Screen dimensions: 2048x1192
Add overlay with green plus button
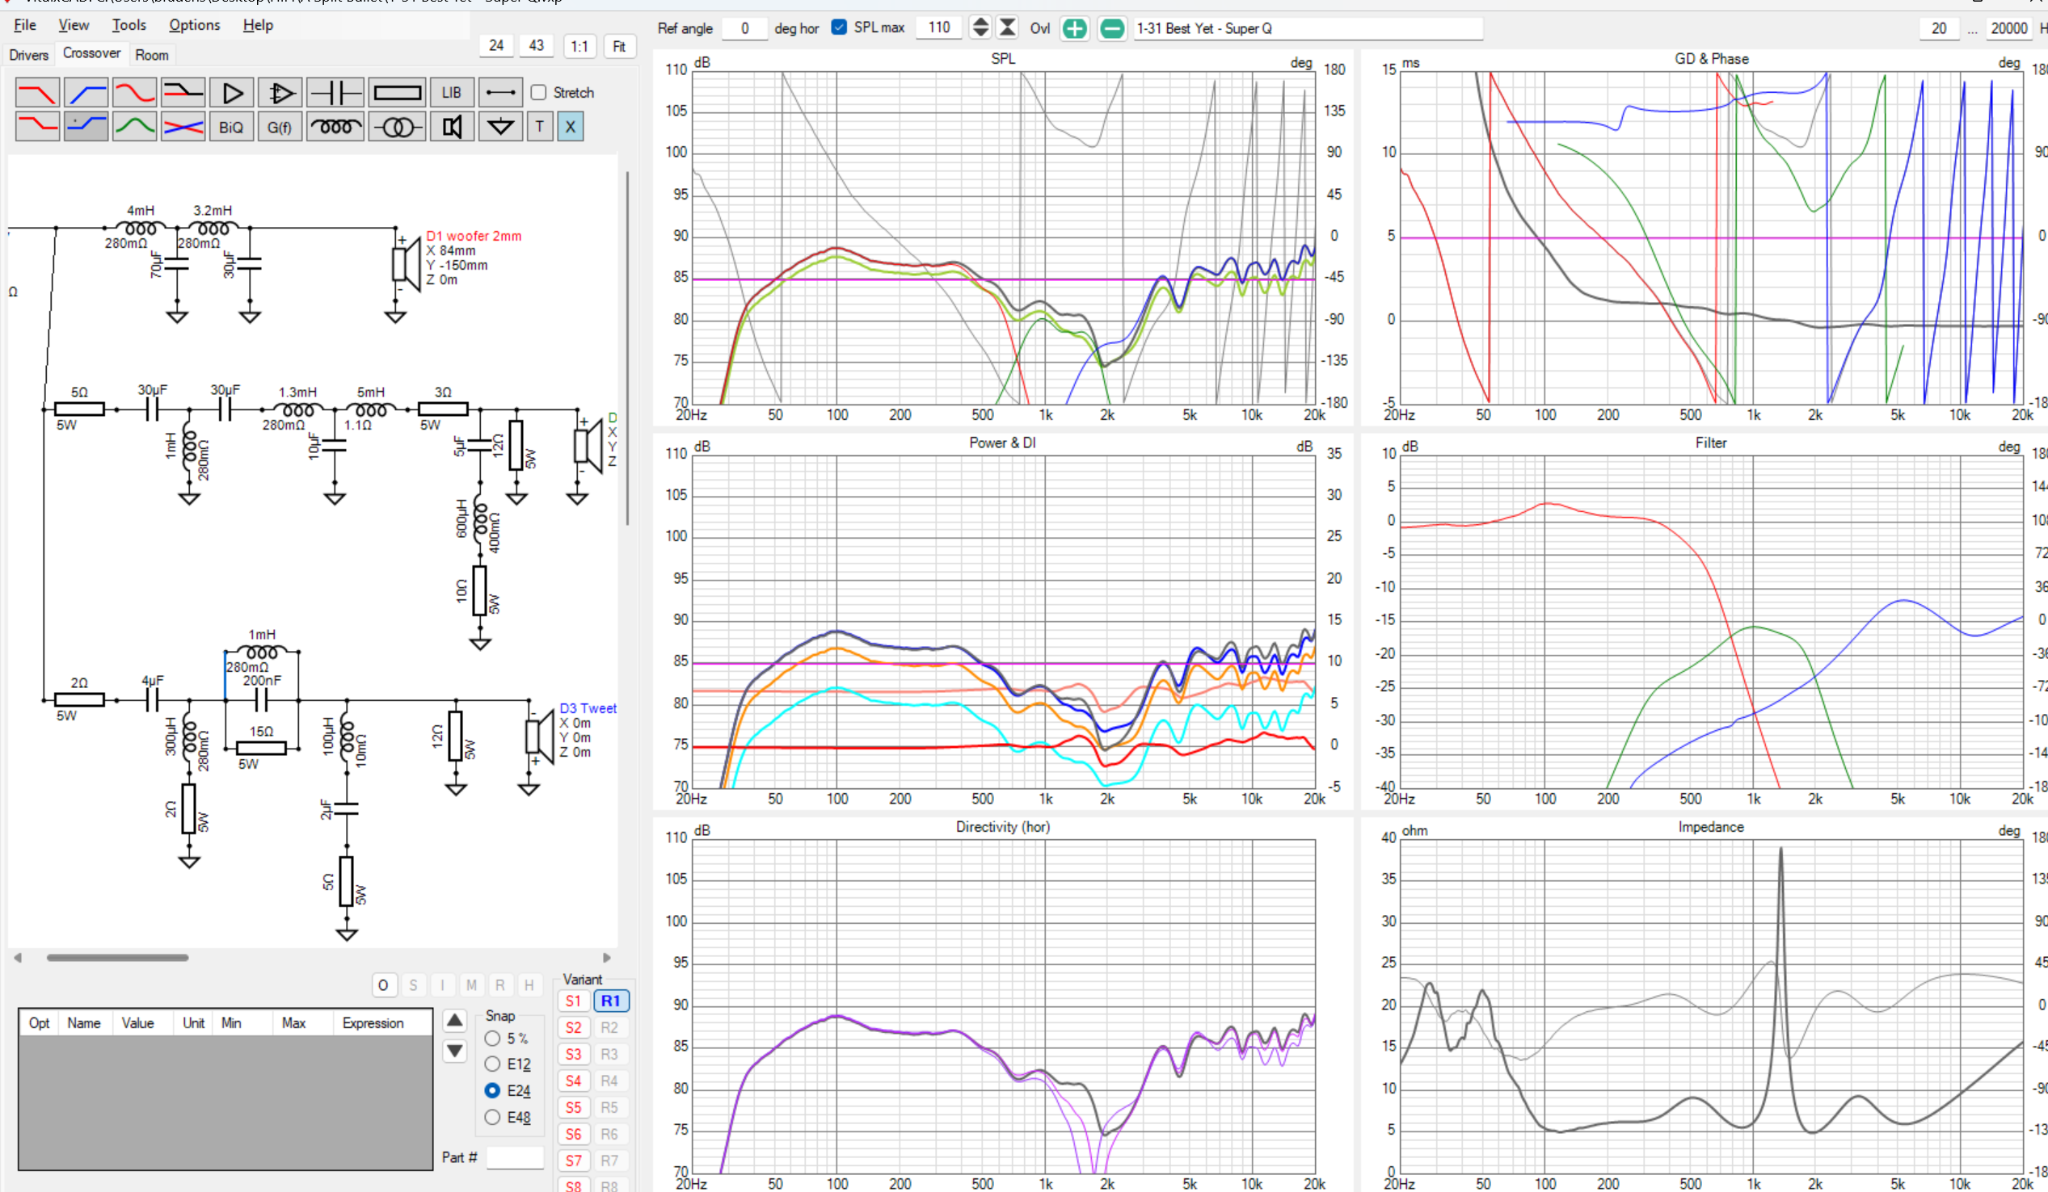point(1074,28)
